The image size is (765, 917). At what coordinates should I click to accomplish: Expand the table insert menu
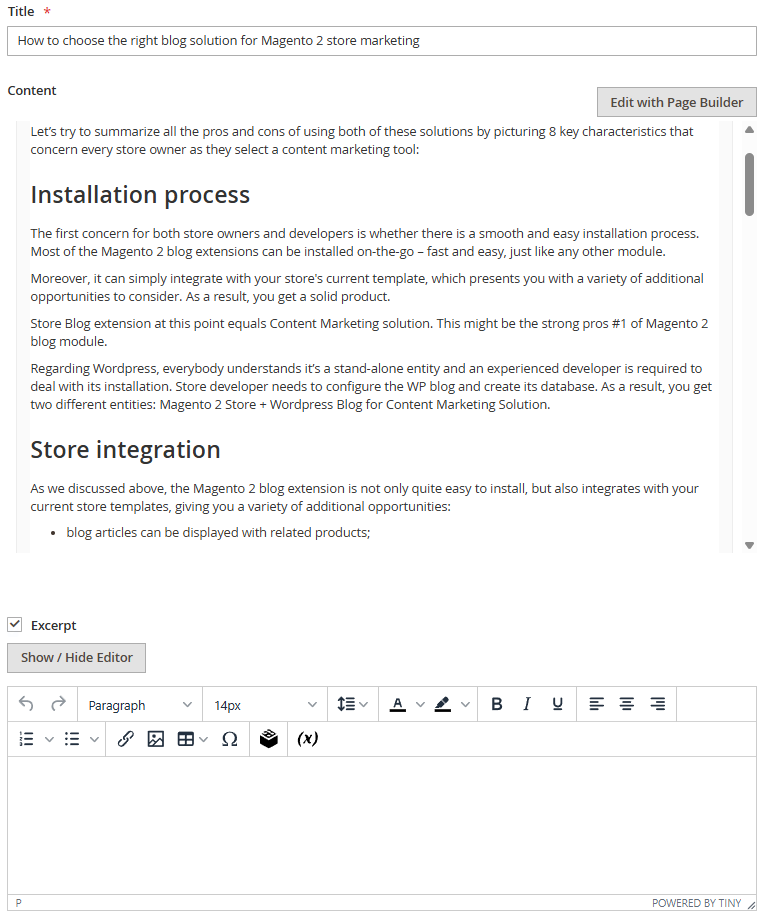193,740
